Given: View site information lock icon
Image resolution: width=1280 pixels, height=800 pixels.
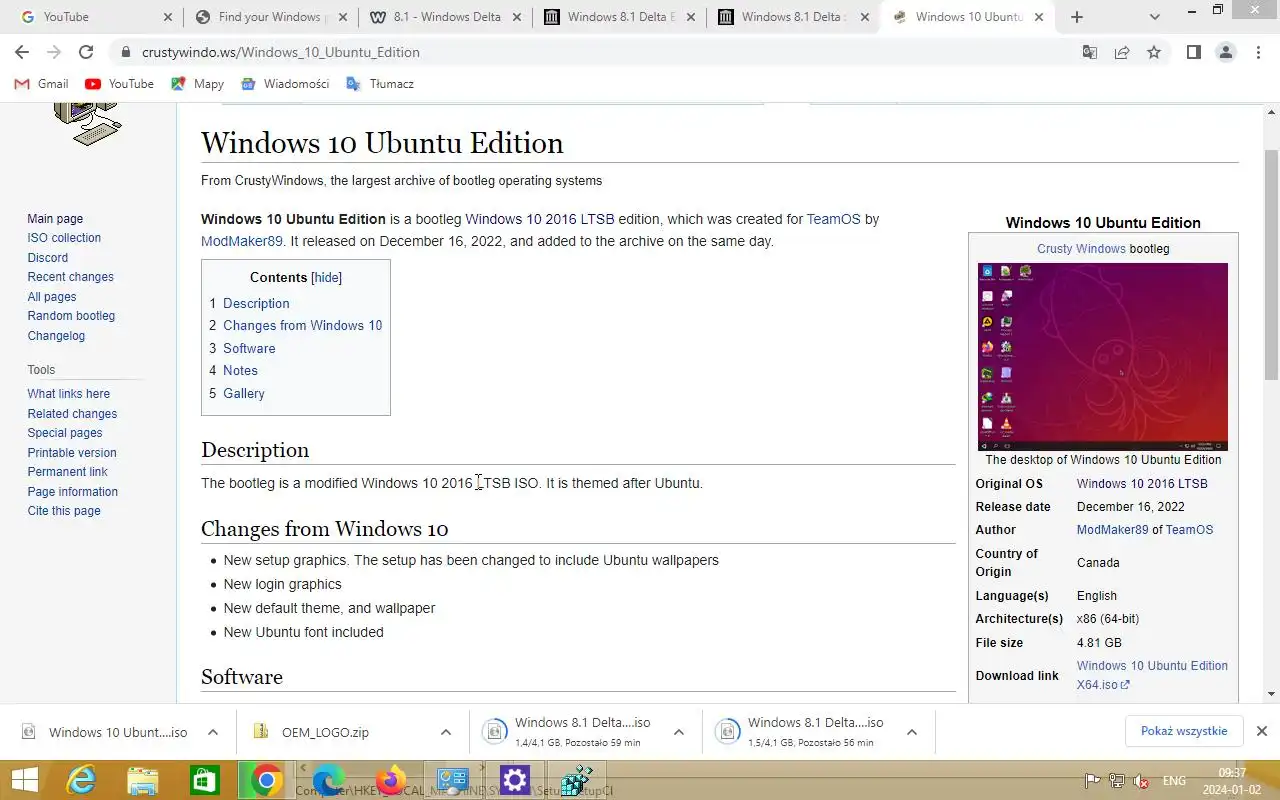Looking at the screenshot, I should 125,52.
